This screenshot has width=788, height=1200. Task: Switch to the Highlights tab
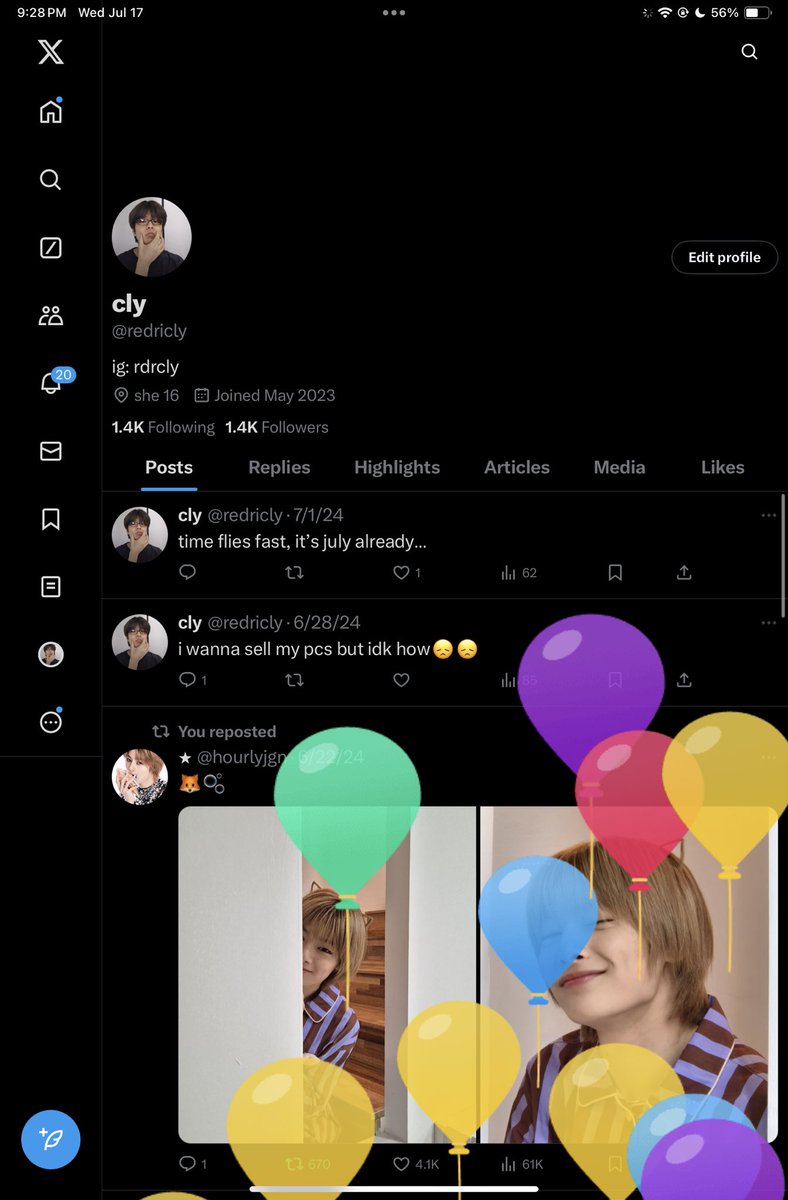[x=397, y=467]
